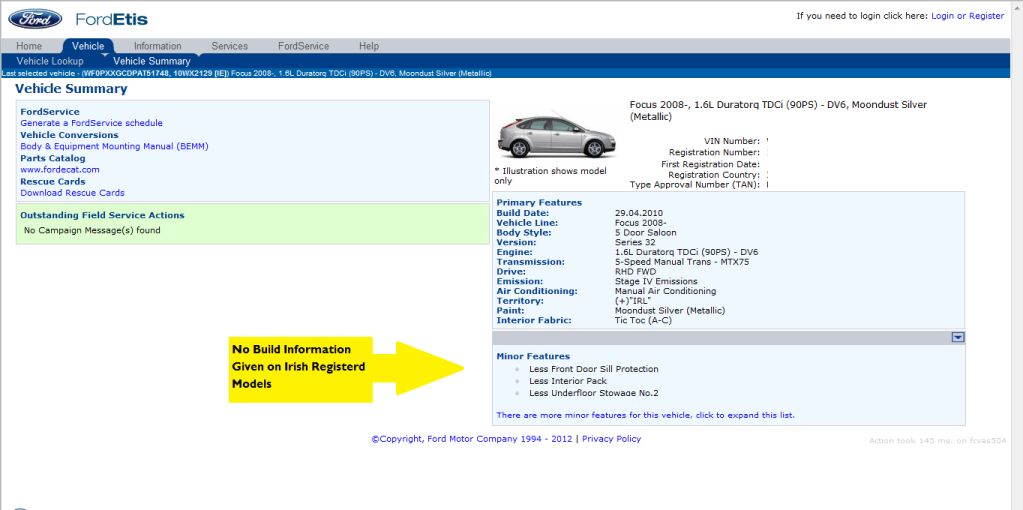Open the Information tab
This screenshot has height=510, width=1023.
coord(158,46)
